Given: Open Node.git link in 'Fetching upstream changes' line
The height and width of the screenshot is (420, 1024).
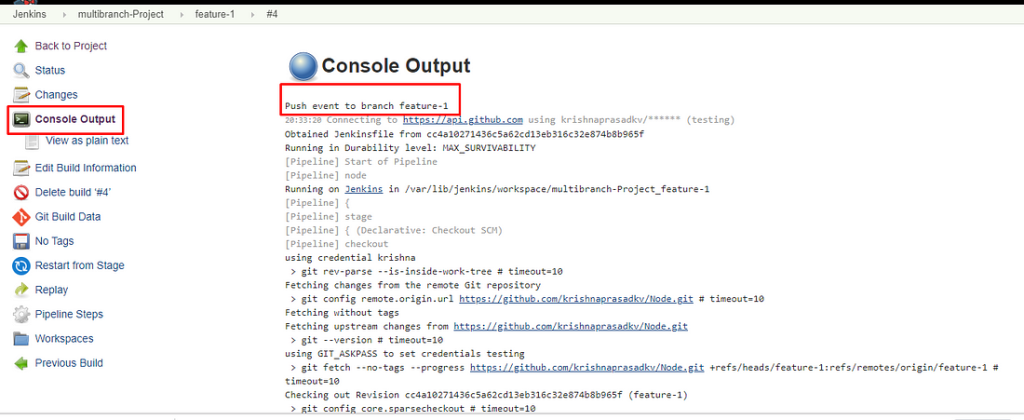Looking at the screenshot, I should [x=570, y=327].
